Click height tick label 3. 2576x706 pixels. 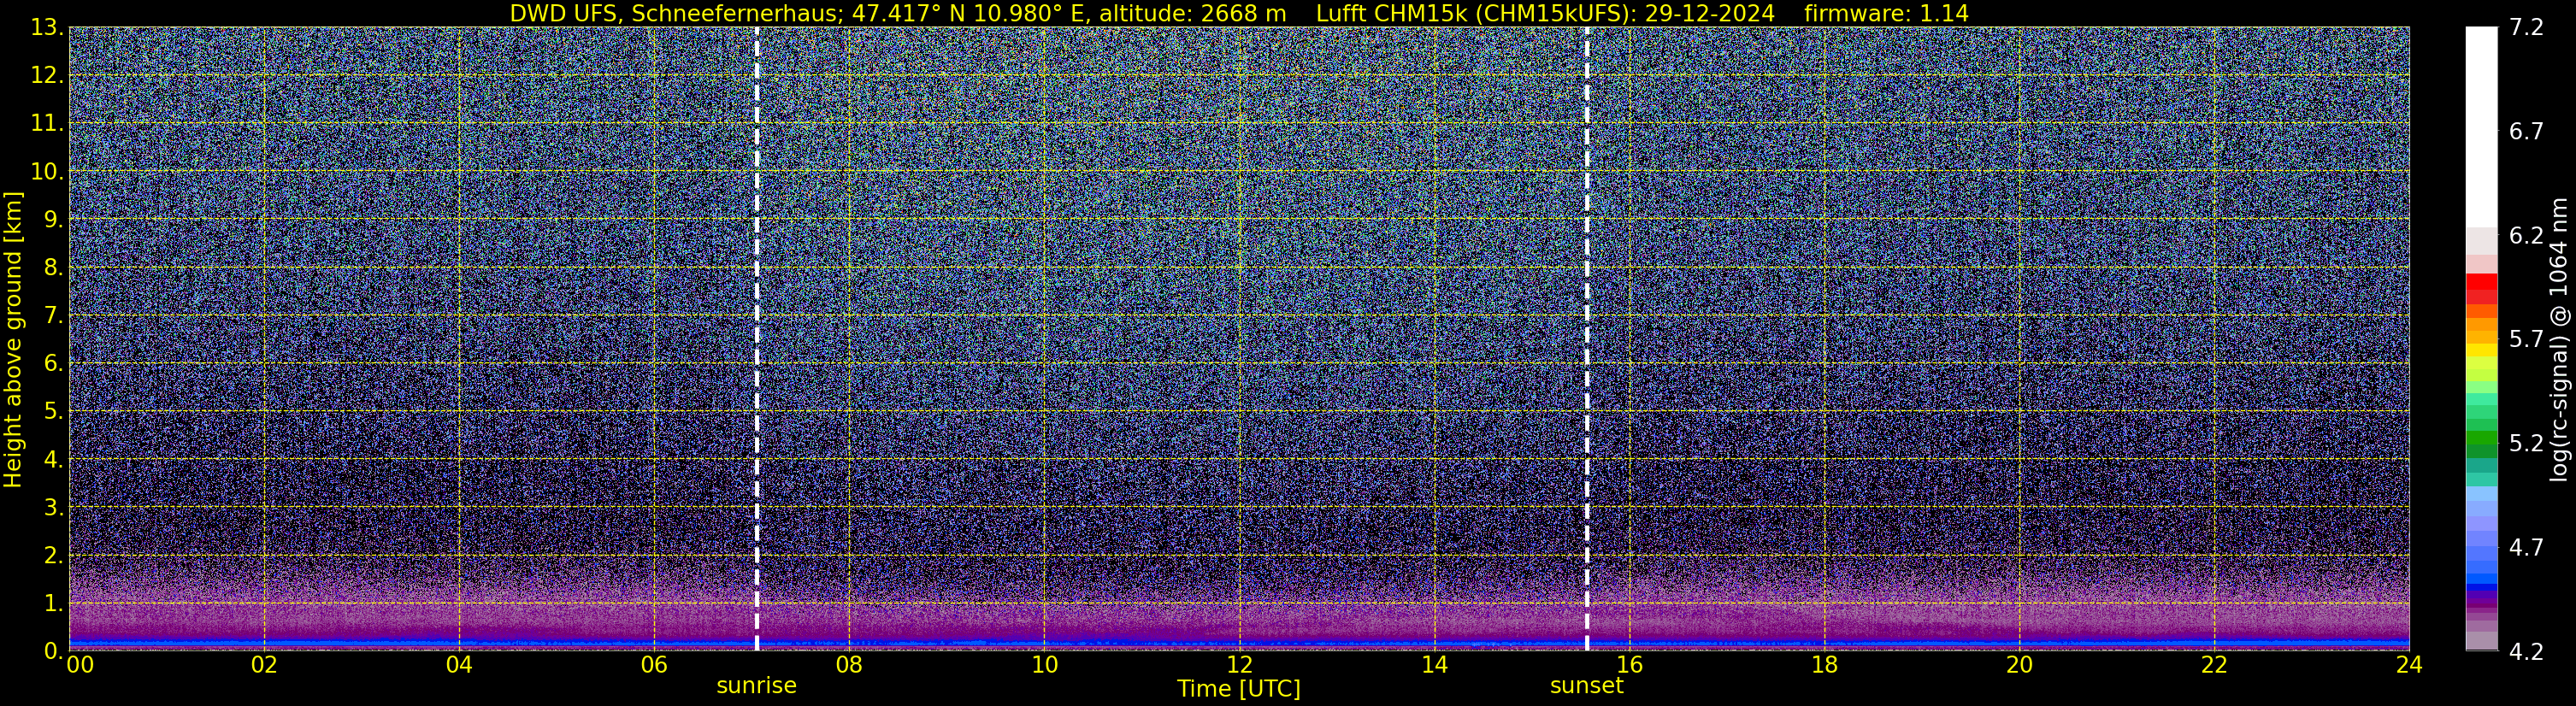pyautogui.click(x=53, y=507)
